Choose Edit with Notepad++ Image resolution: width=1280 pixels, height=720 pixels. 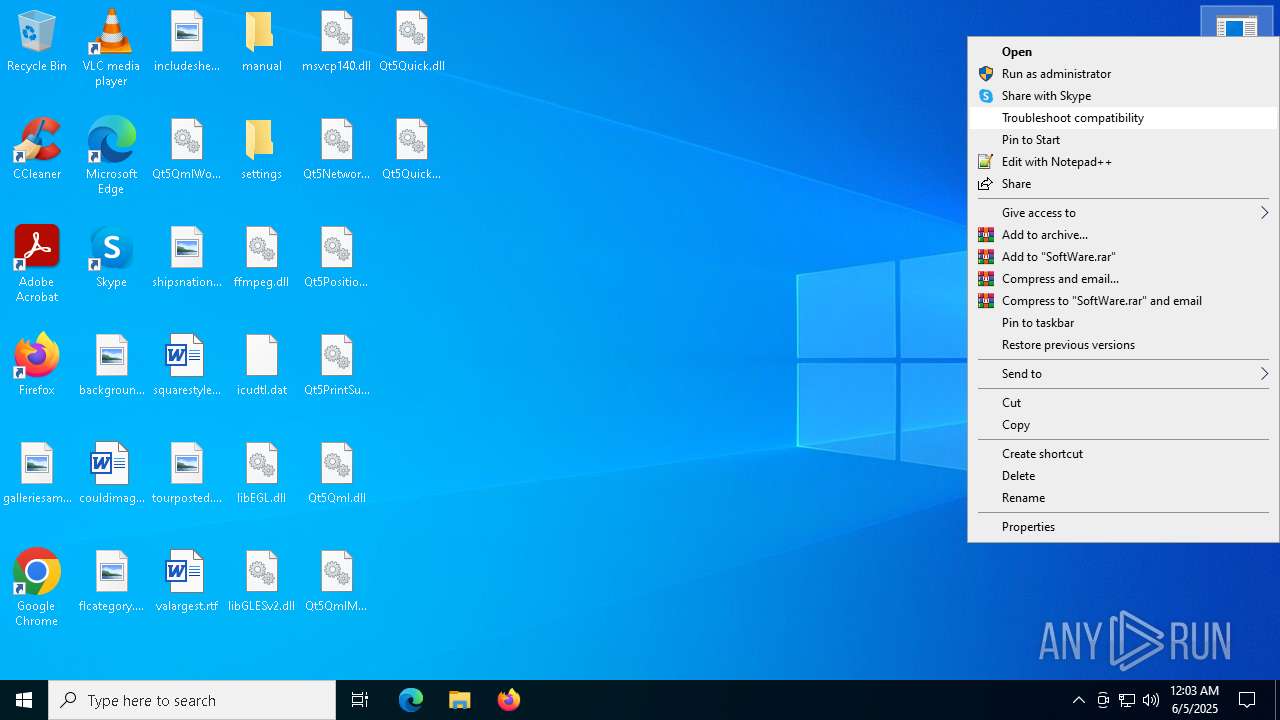(1123, 162)
